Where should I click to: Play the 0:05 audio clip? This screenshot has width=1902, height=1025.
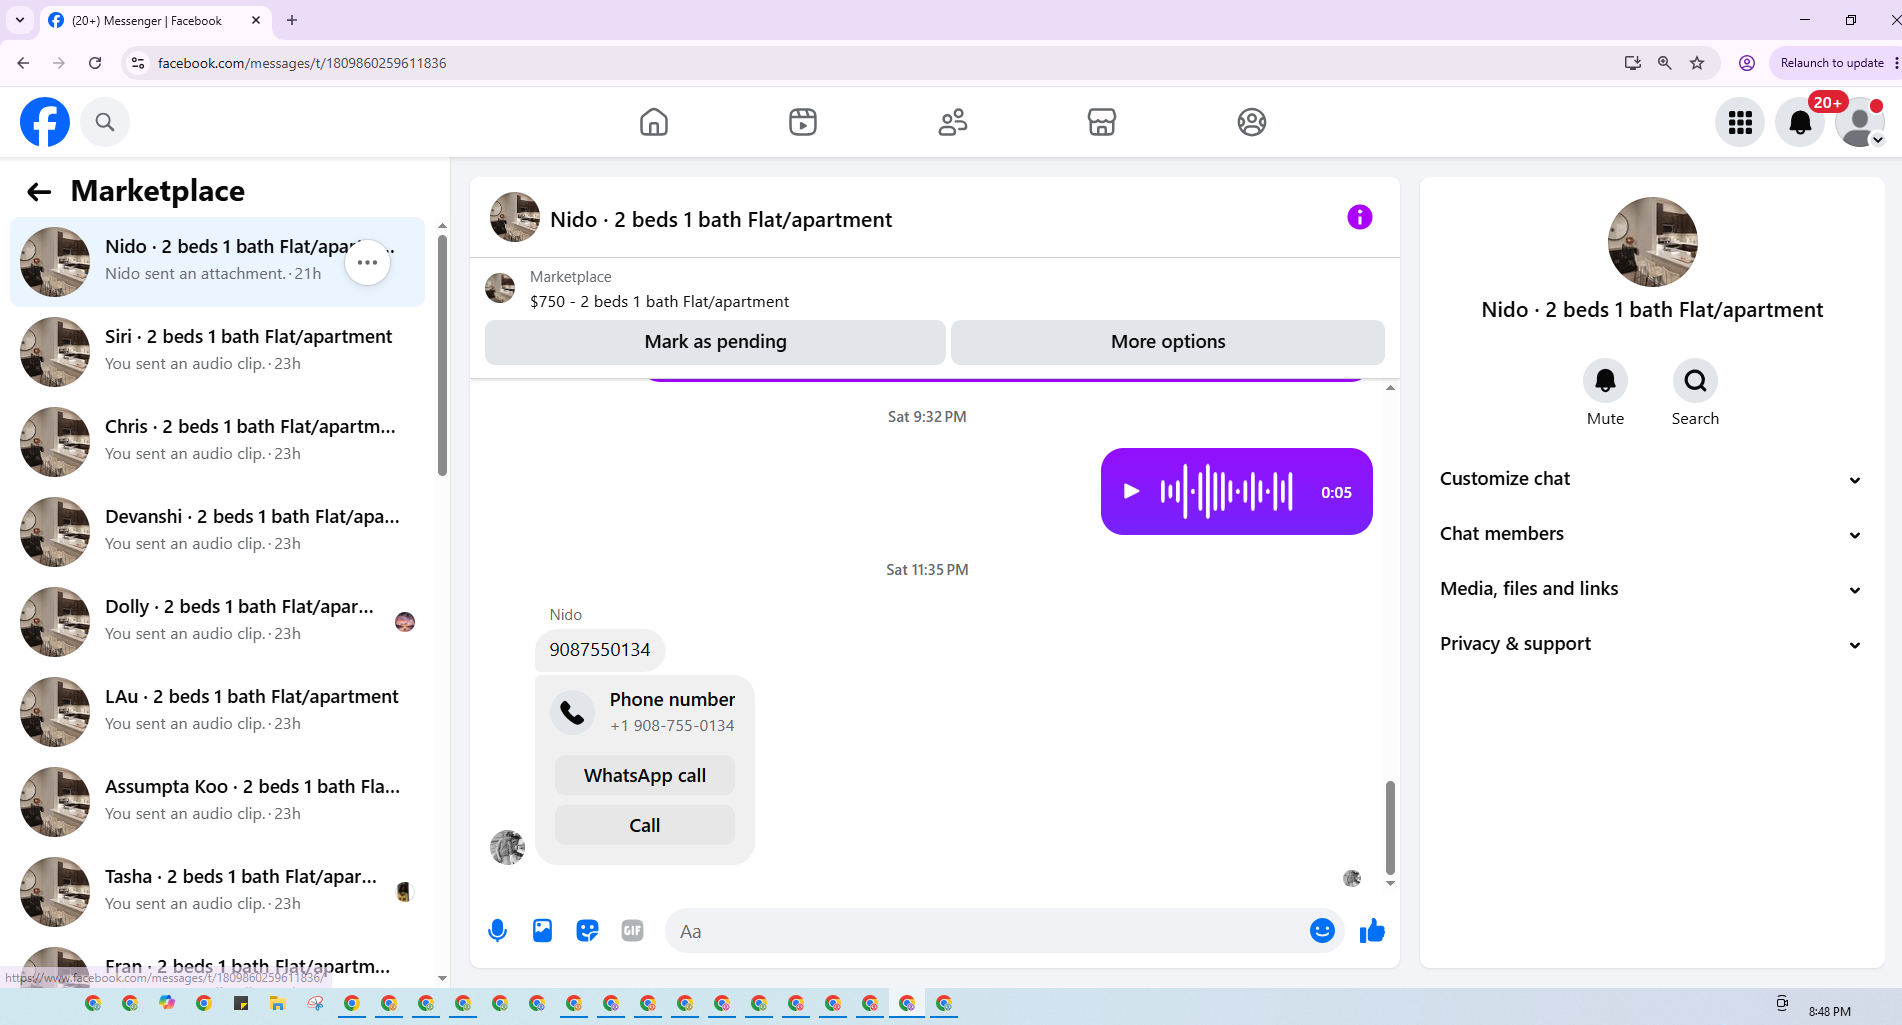pyautogui.click(x=1131, y=491)
